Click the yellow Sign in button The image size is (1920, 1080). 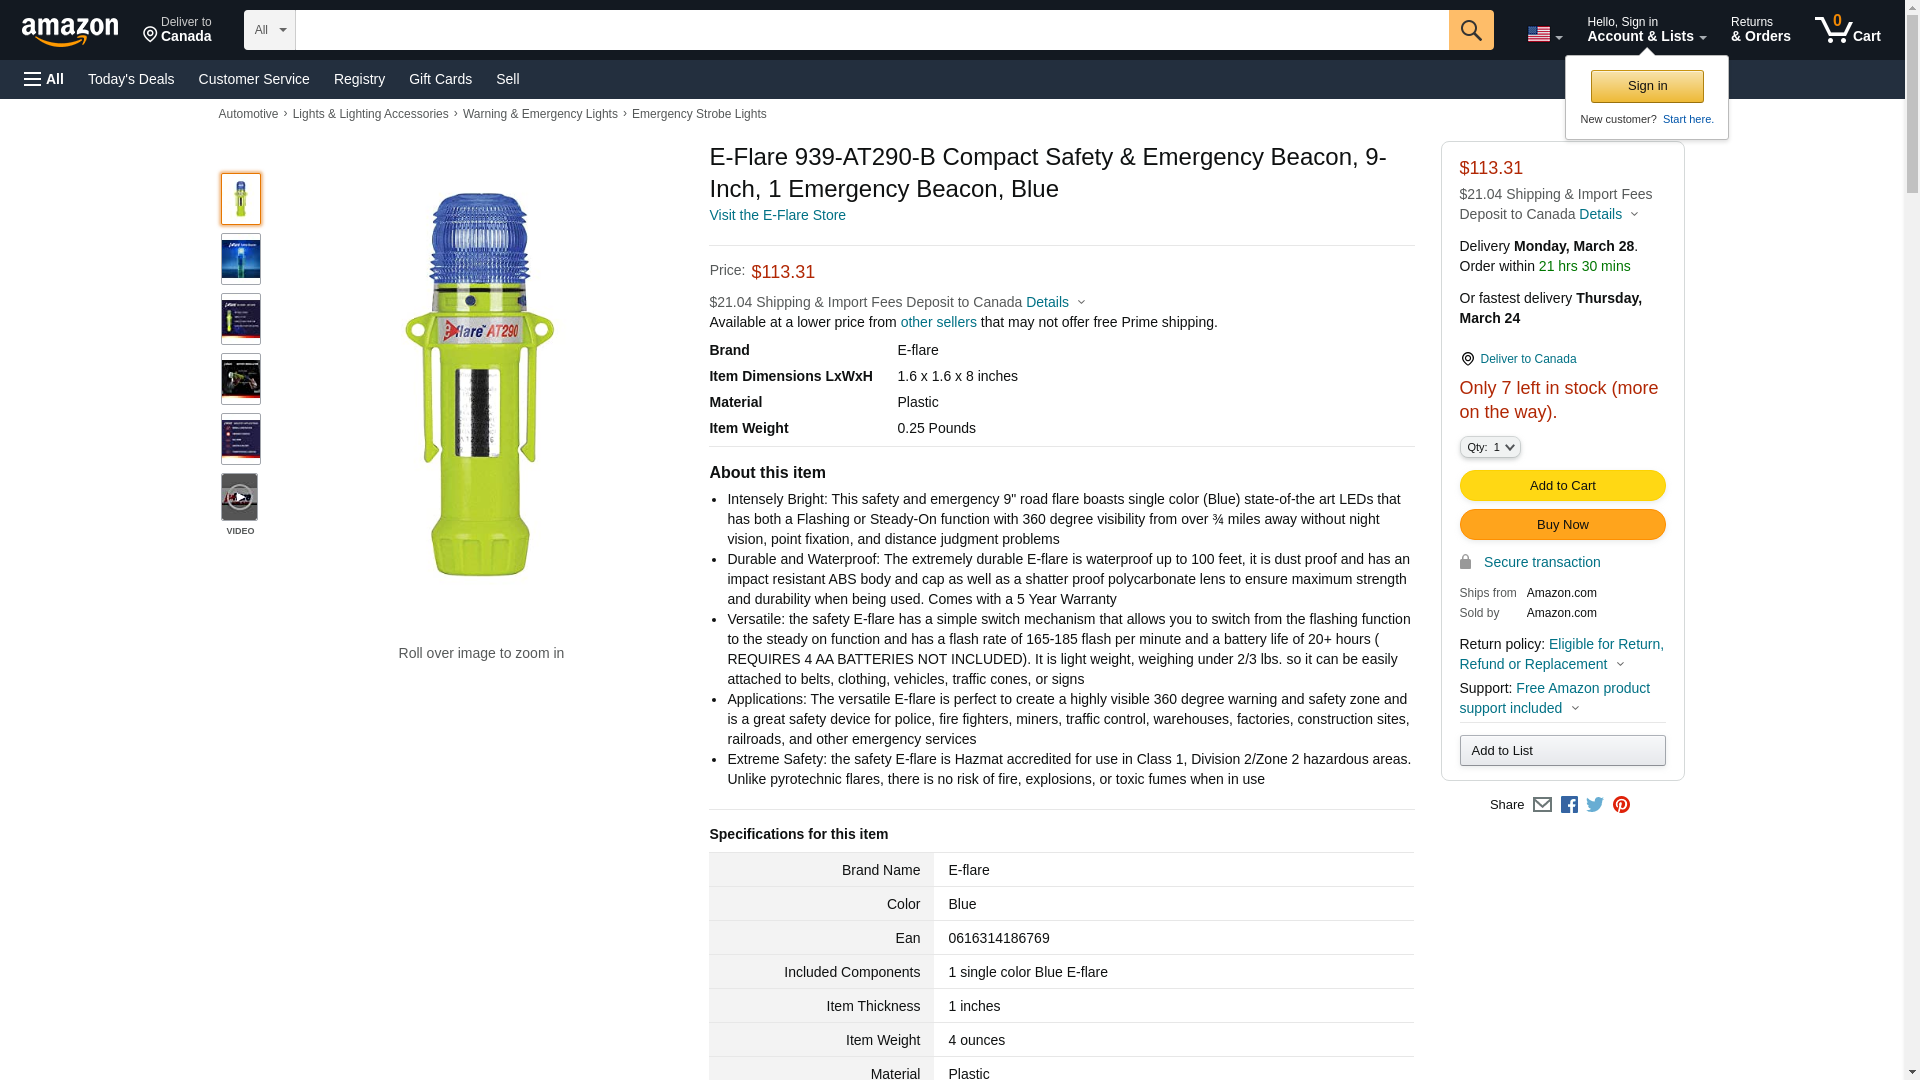pos(1646,86)
